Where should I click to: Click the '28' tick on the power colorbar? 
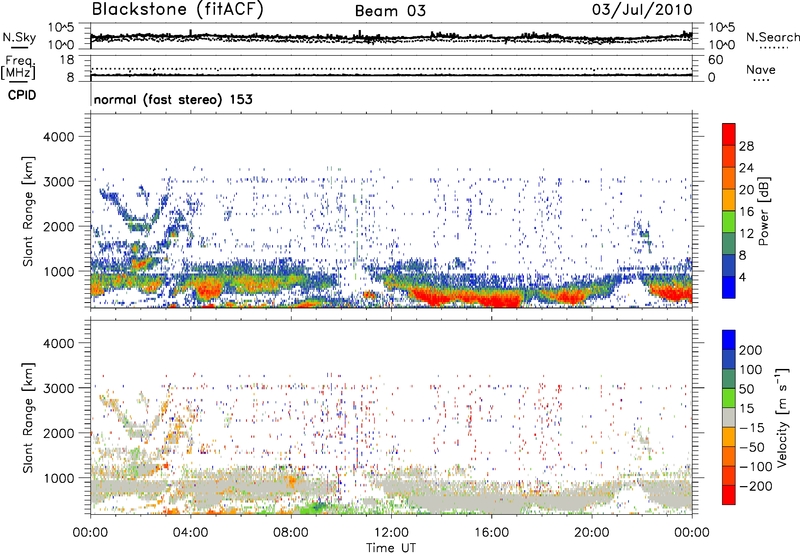pyautogui.click(x=746, y=146)
